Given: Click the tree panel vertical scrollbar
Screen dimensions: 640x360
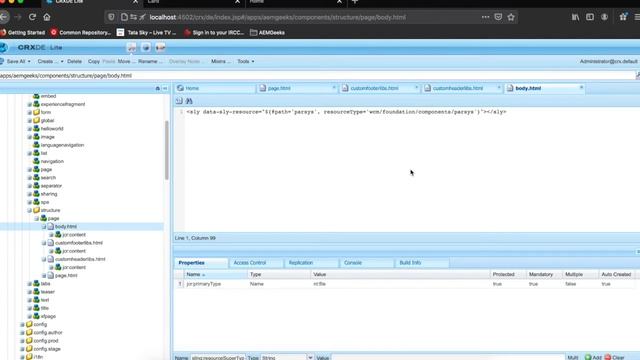Looking at the screenshot, I should (167, 150).
